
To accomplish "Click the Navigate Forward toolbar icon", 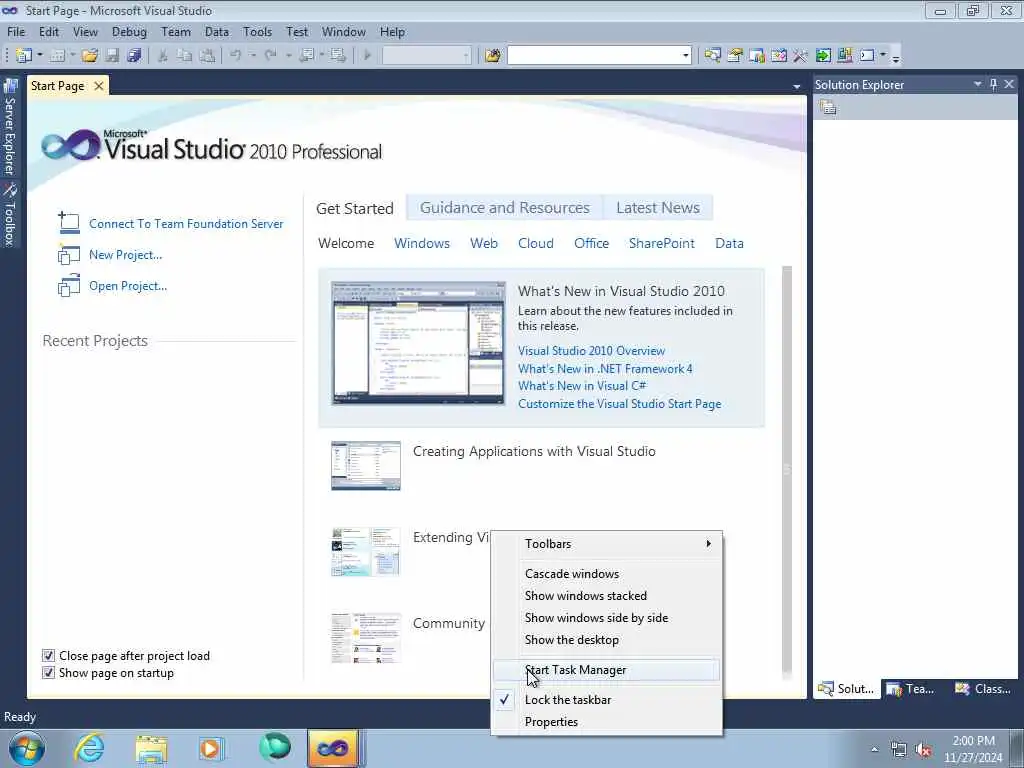I will (338, 56).
